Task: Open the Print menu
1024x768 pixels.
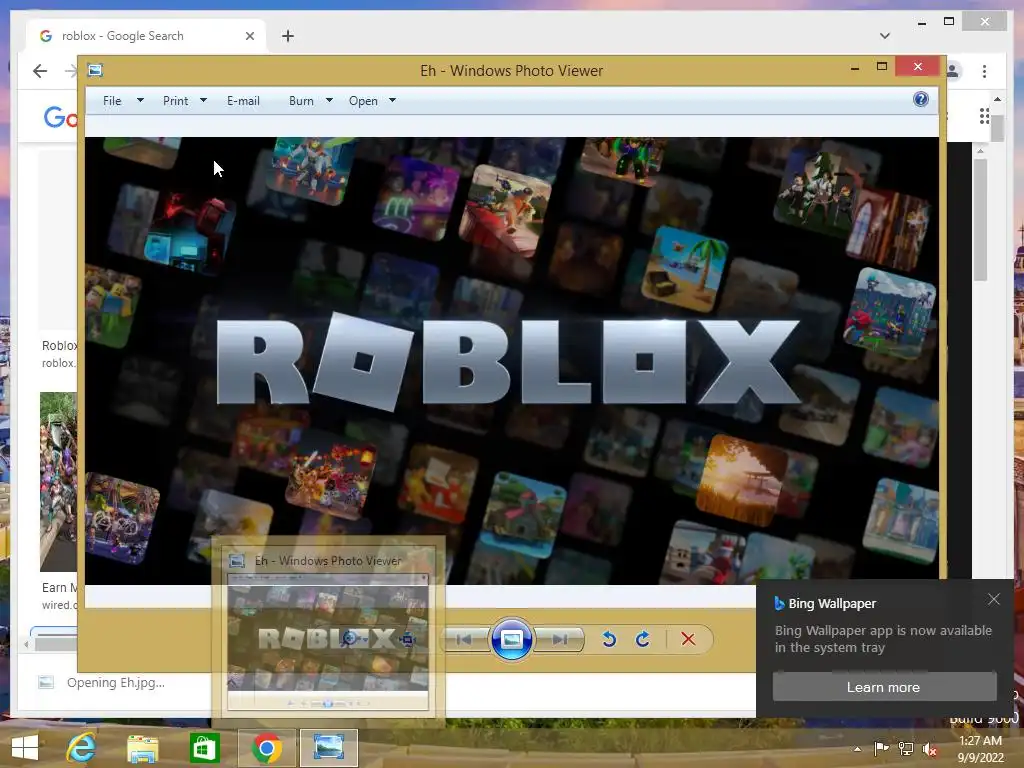Action: pyautogui.click(x=175, y=101)
